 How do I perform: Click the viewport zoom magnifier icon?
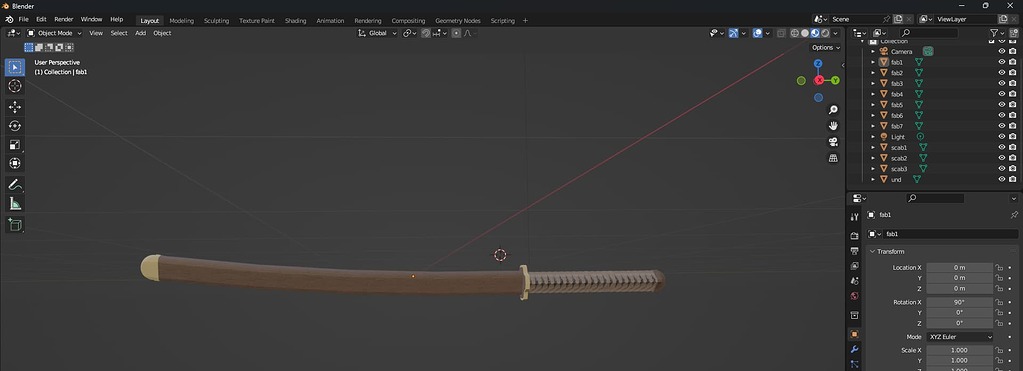point(833,110)
